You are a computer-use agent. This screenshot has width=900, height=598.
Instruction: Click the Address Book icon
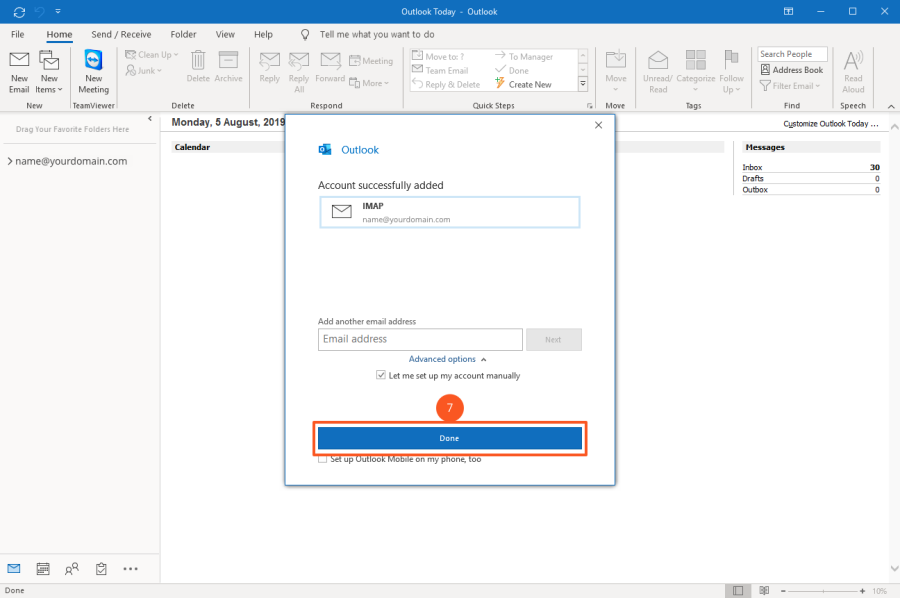pos(791,70)
